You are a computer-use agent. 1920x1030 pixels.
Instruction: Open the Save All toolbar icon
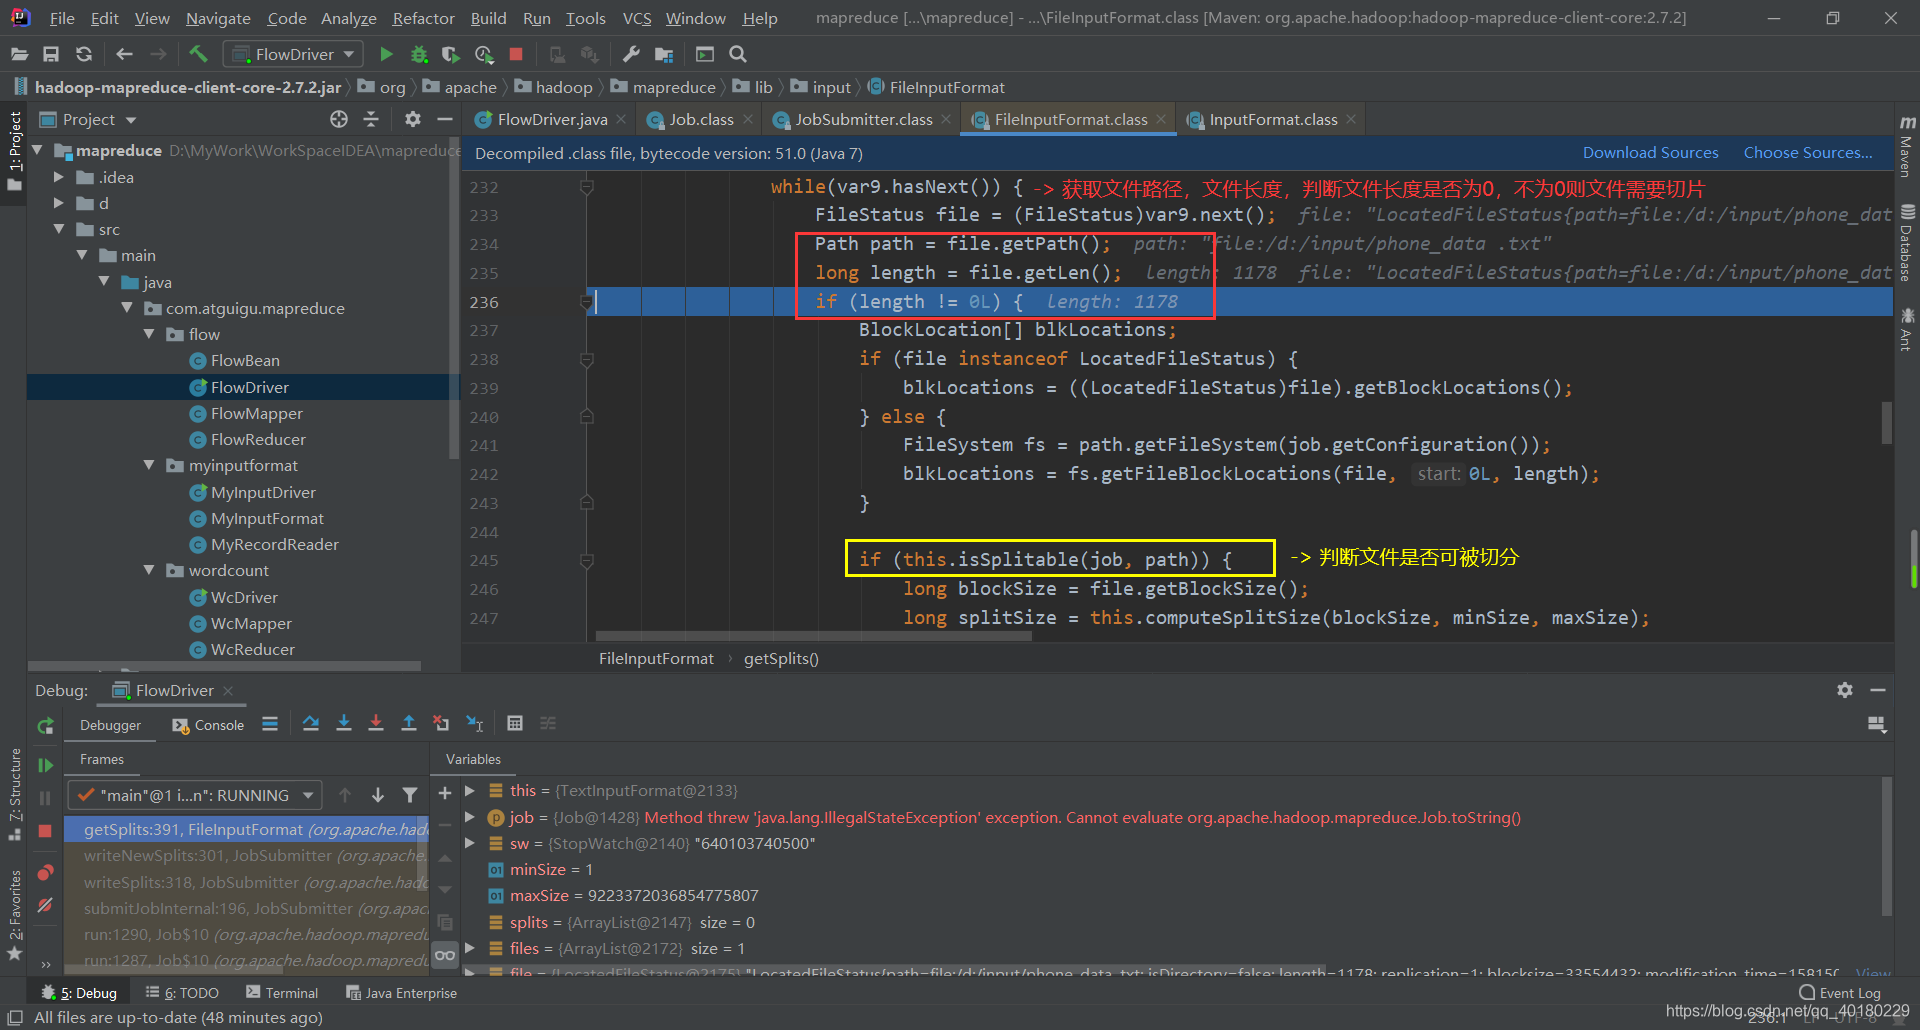pyautogui.click(x=51, y=54)
